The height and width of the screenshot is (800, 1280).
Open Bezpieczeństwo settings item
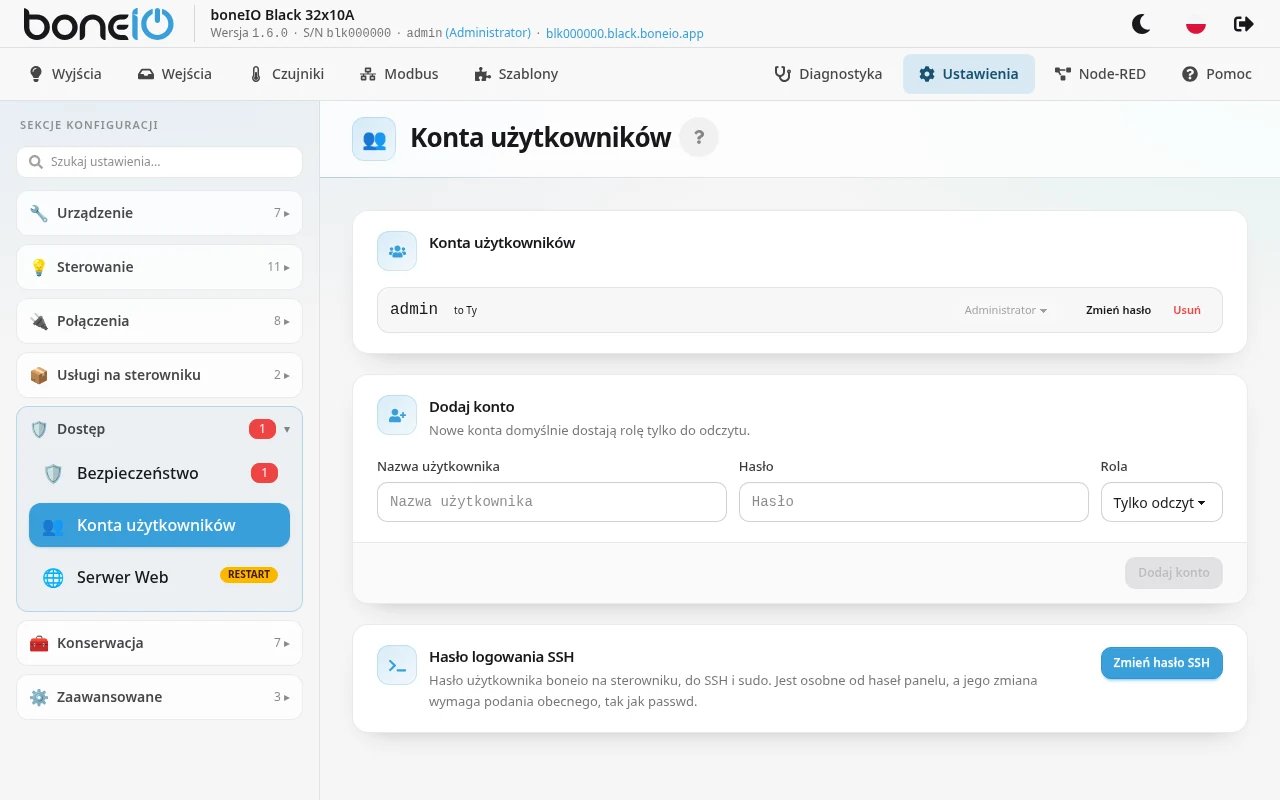coord(159,473)
